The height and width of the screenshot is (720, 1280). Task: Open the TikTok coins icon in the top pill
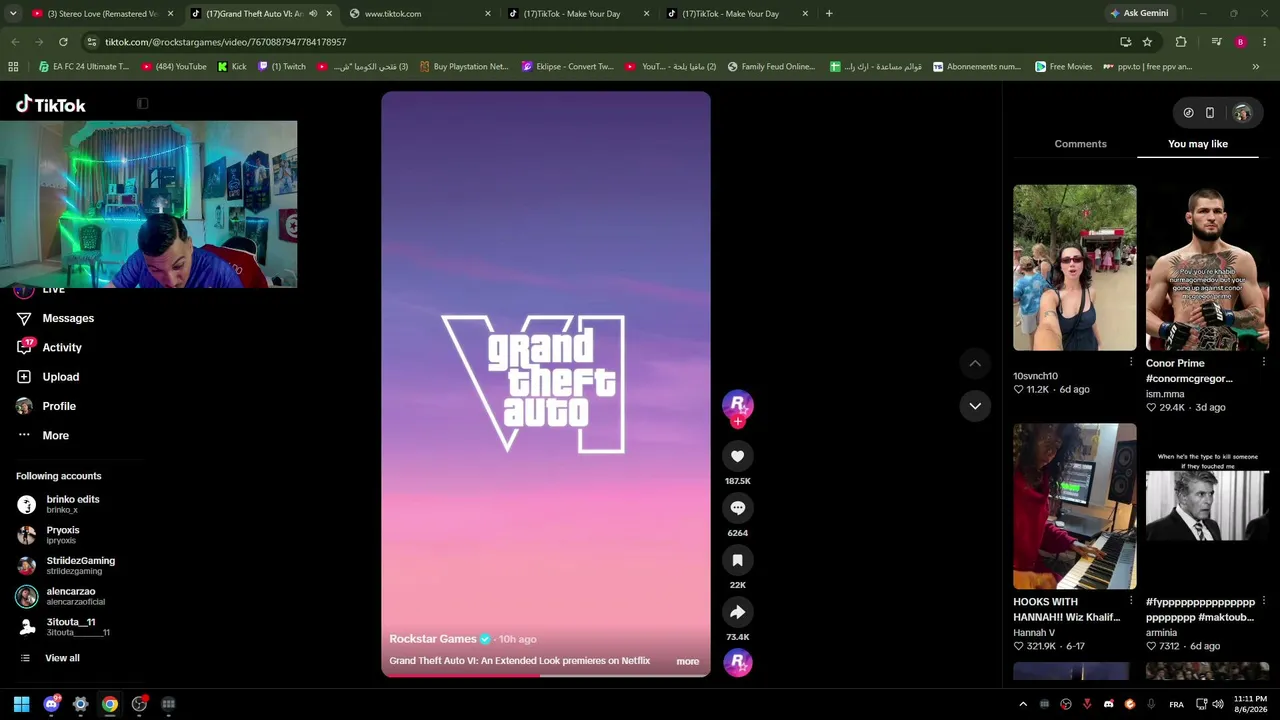click(x=1188, y=113)
